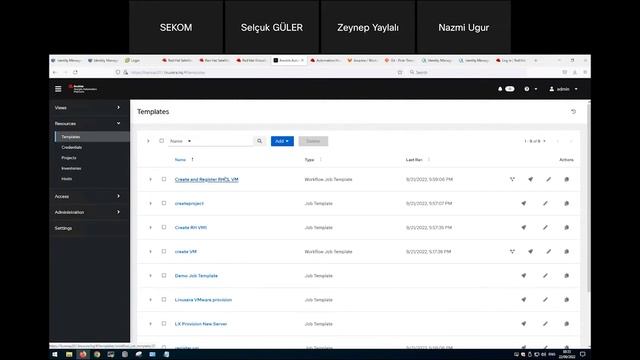Click the notifications bell icon

(x=500, y=89)
